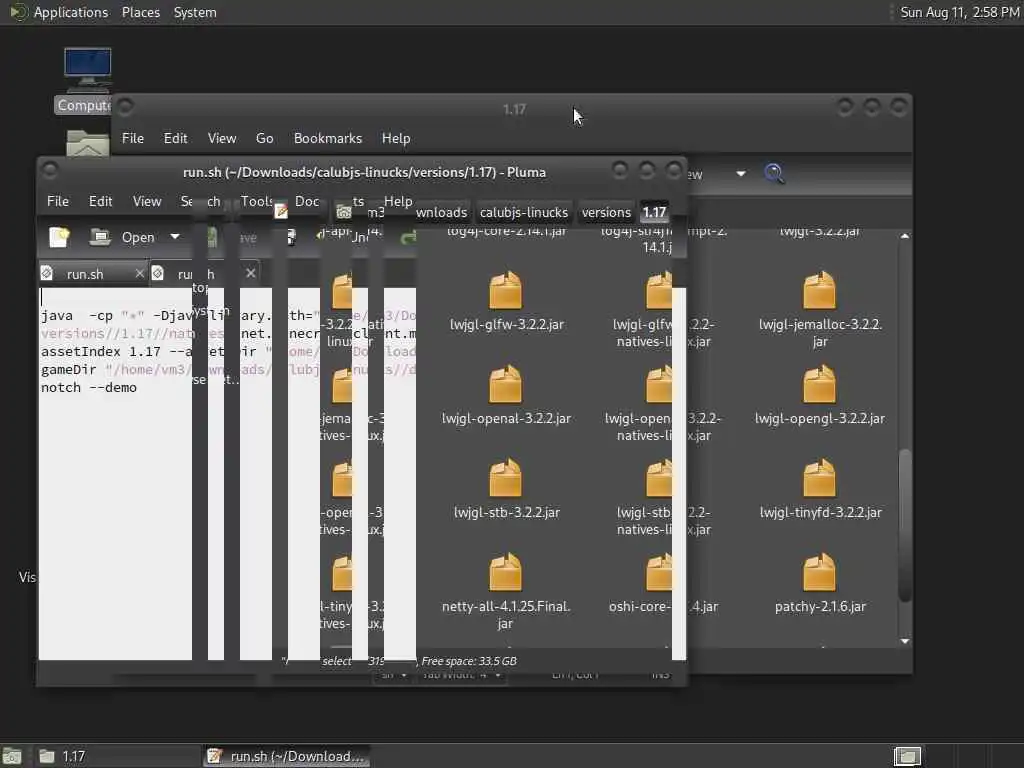Open the lwjgl-glfw-3.2.2.jar file icon

click(506, 292)
